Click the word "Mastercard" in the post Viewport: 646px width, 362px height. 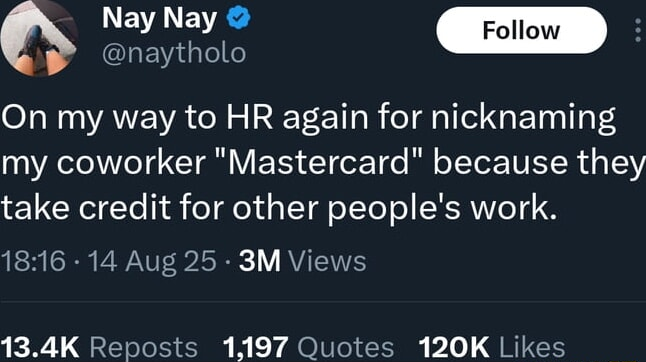319,162
